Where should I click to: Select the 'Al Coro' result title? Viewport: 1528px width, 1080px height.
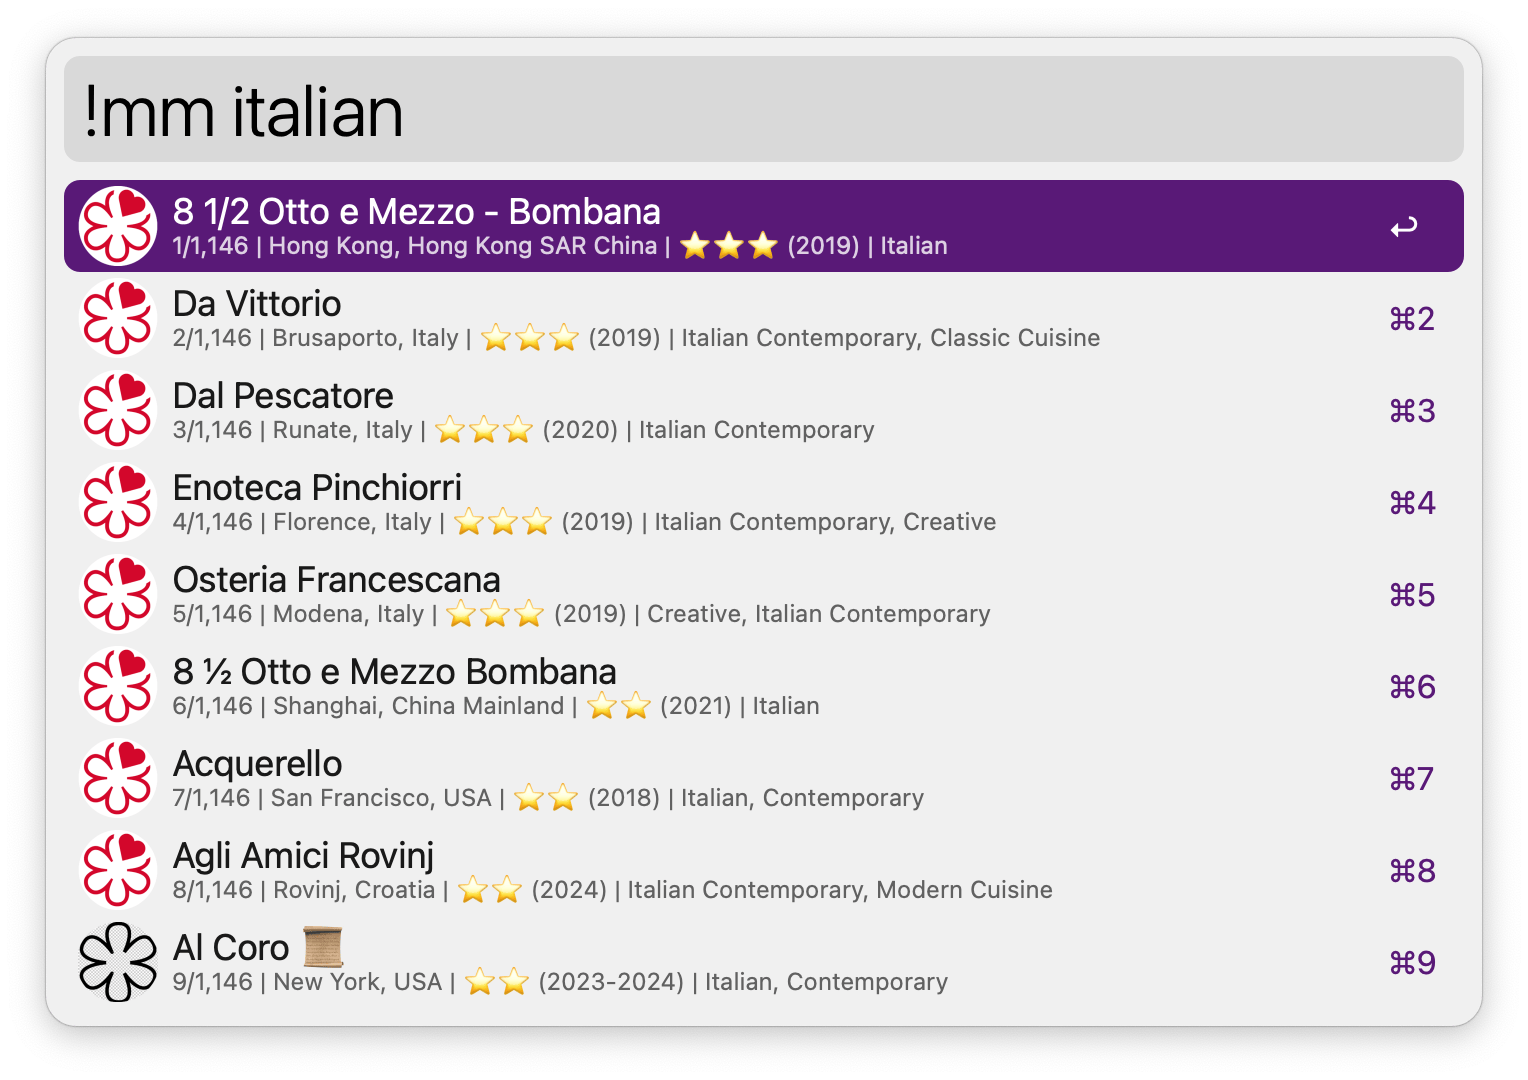[231, 948]
